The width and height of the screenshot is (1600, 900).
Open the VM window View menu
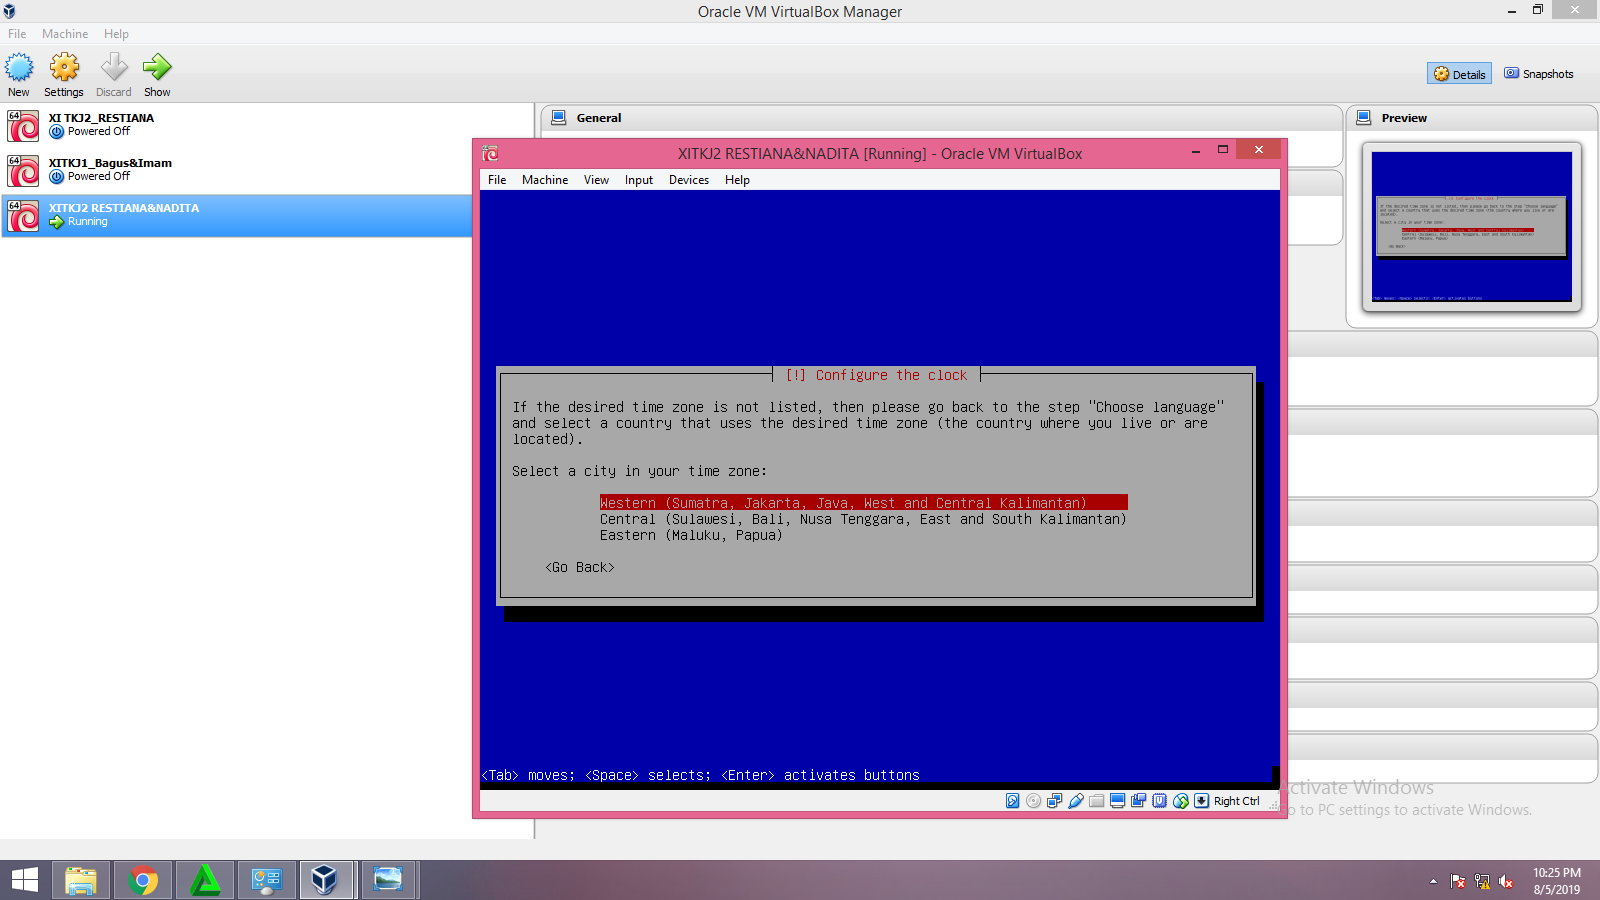(x=596, y=180)
